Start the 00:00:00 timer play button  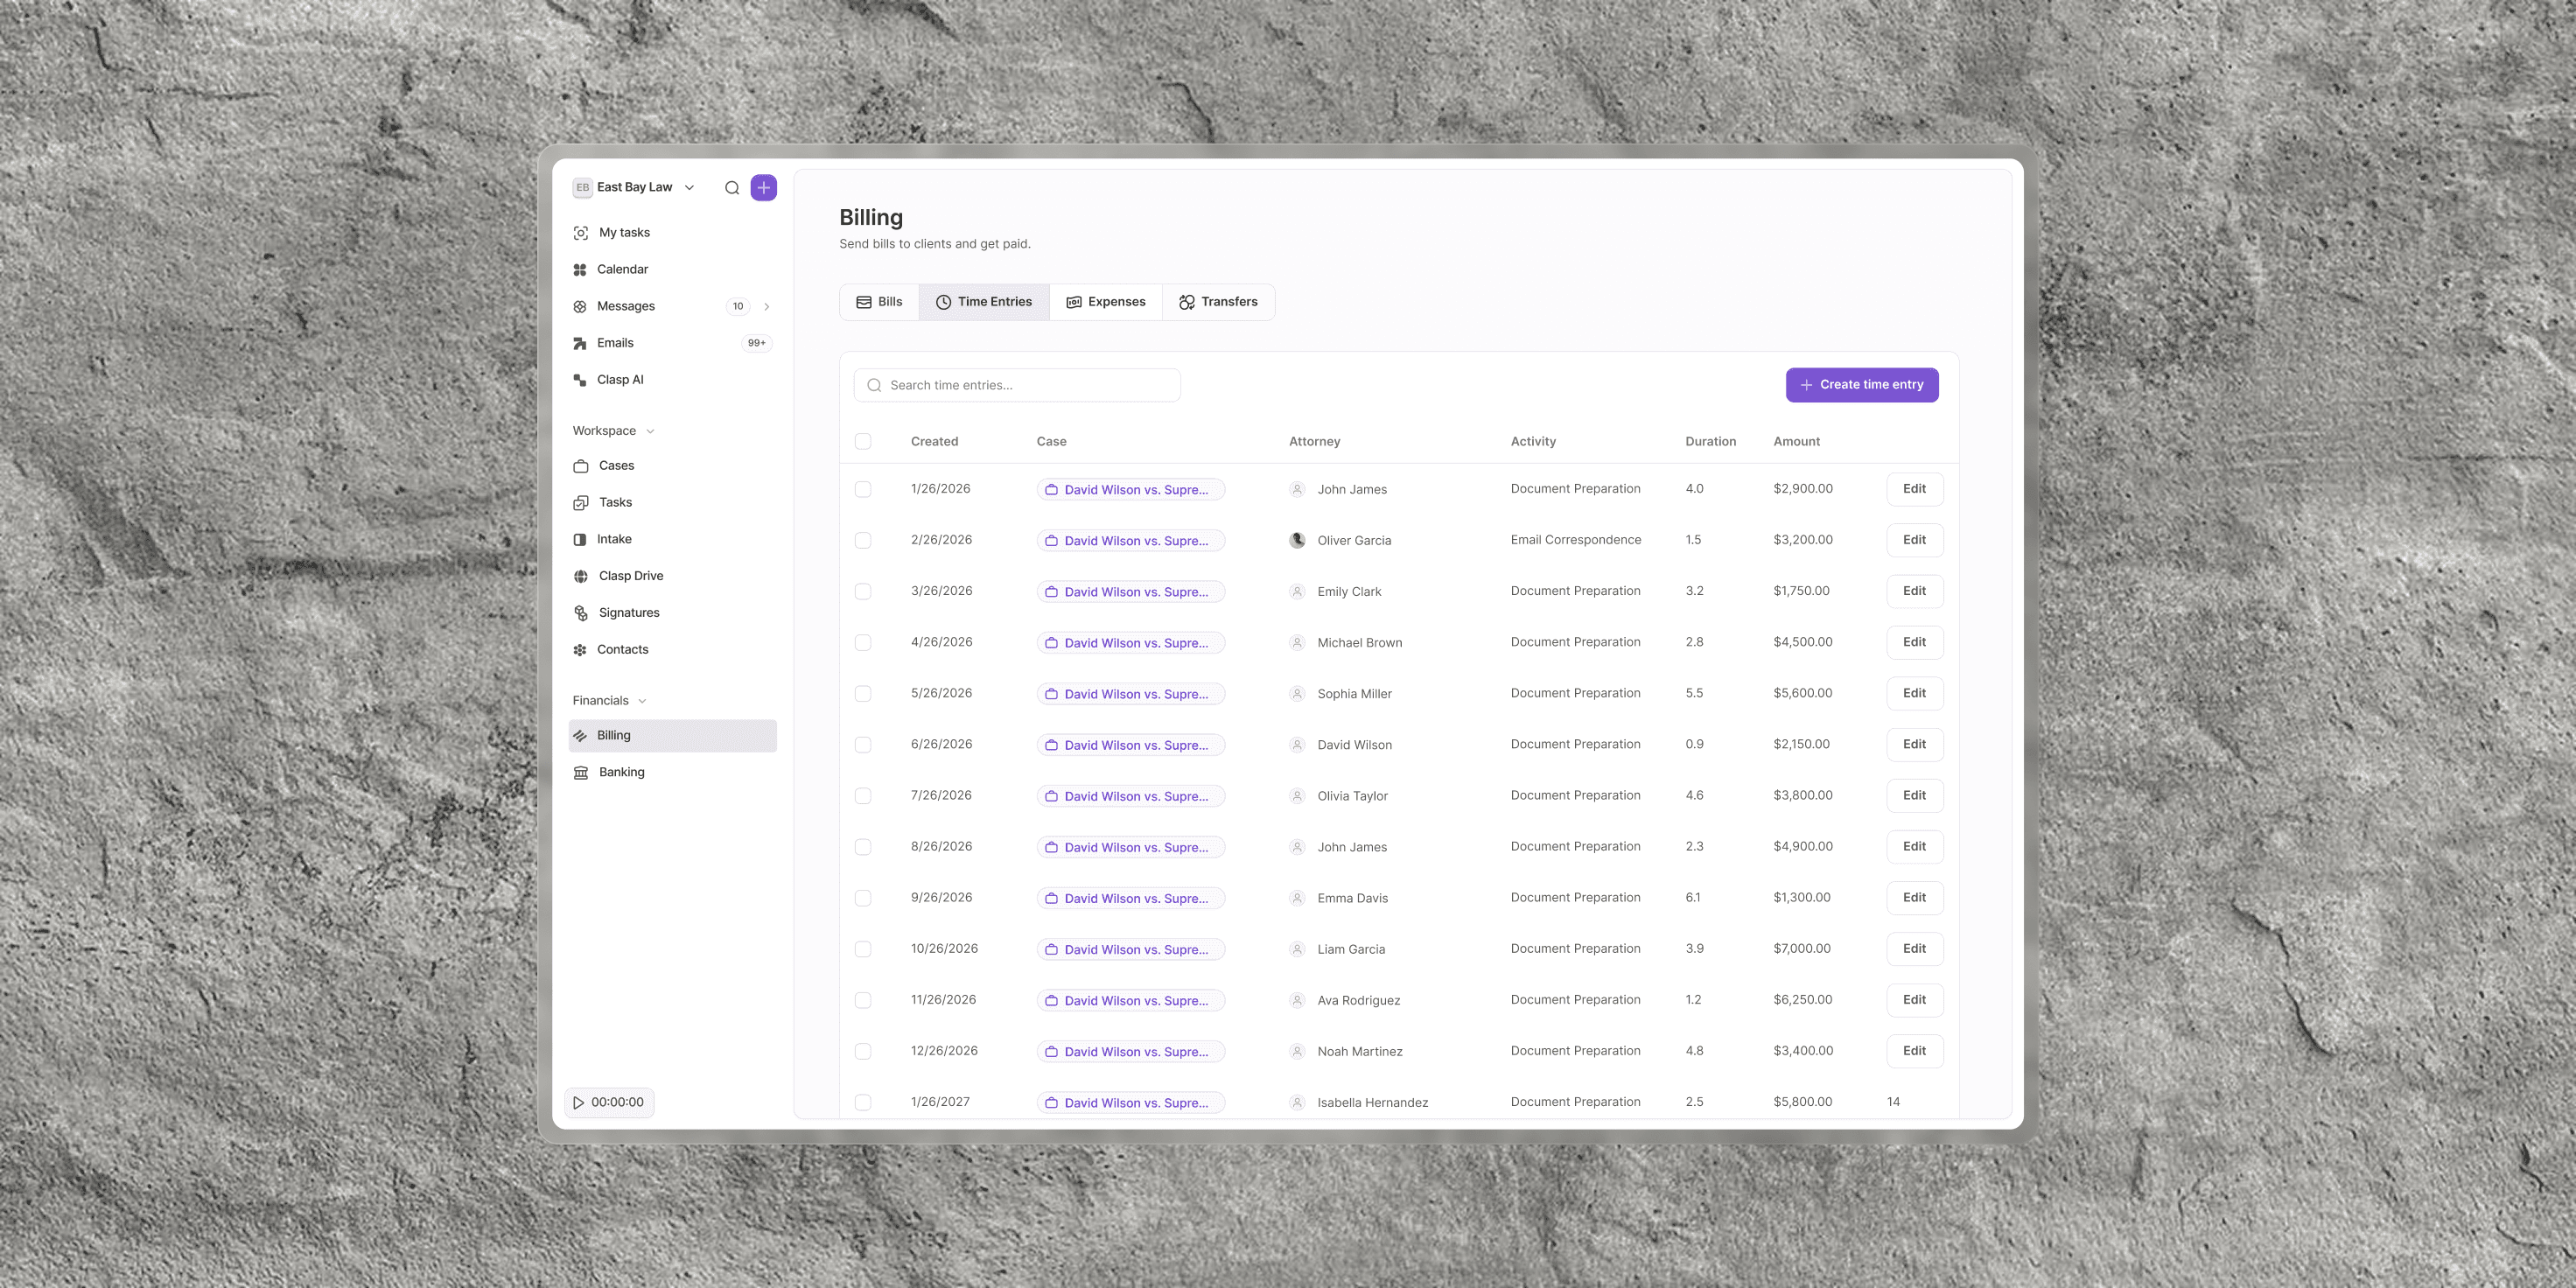(x=579, y=1103)
